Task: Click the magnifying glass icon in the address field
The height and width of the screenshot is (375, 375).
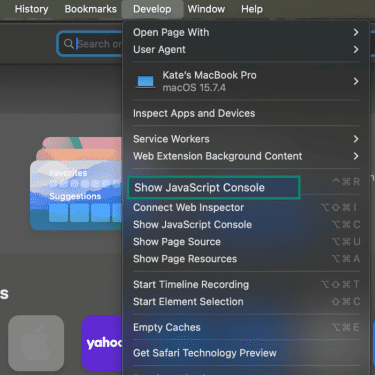Action: coord(68,44)
